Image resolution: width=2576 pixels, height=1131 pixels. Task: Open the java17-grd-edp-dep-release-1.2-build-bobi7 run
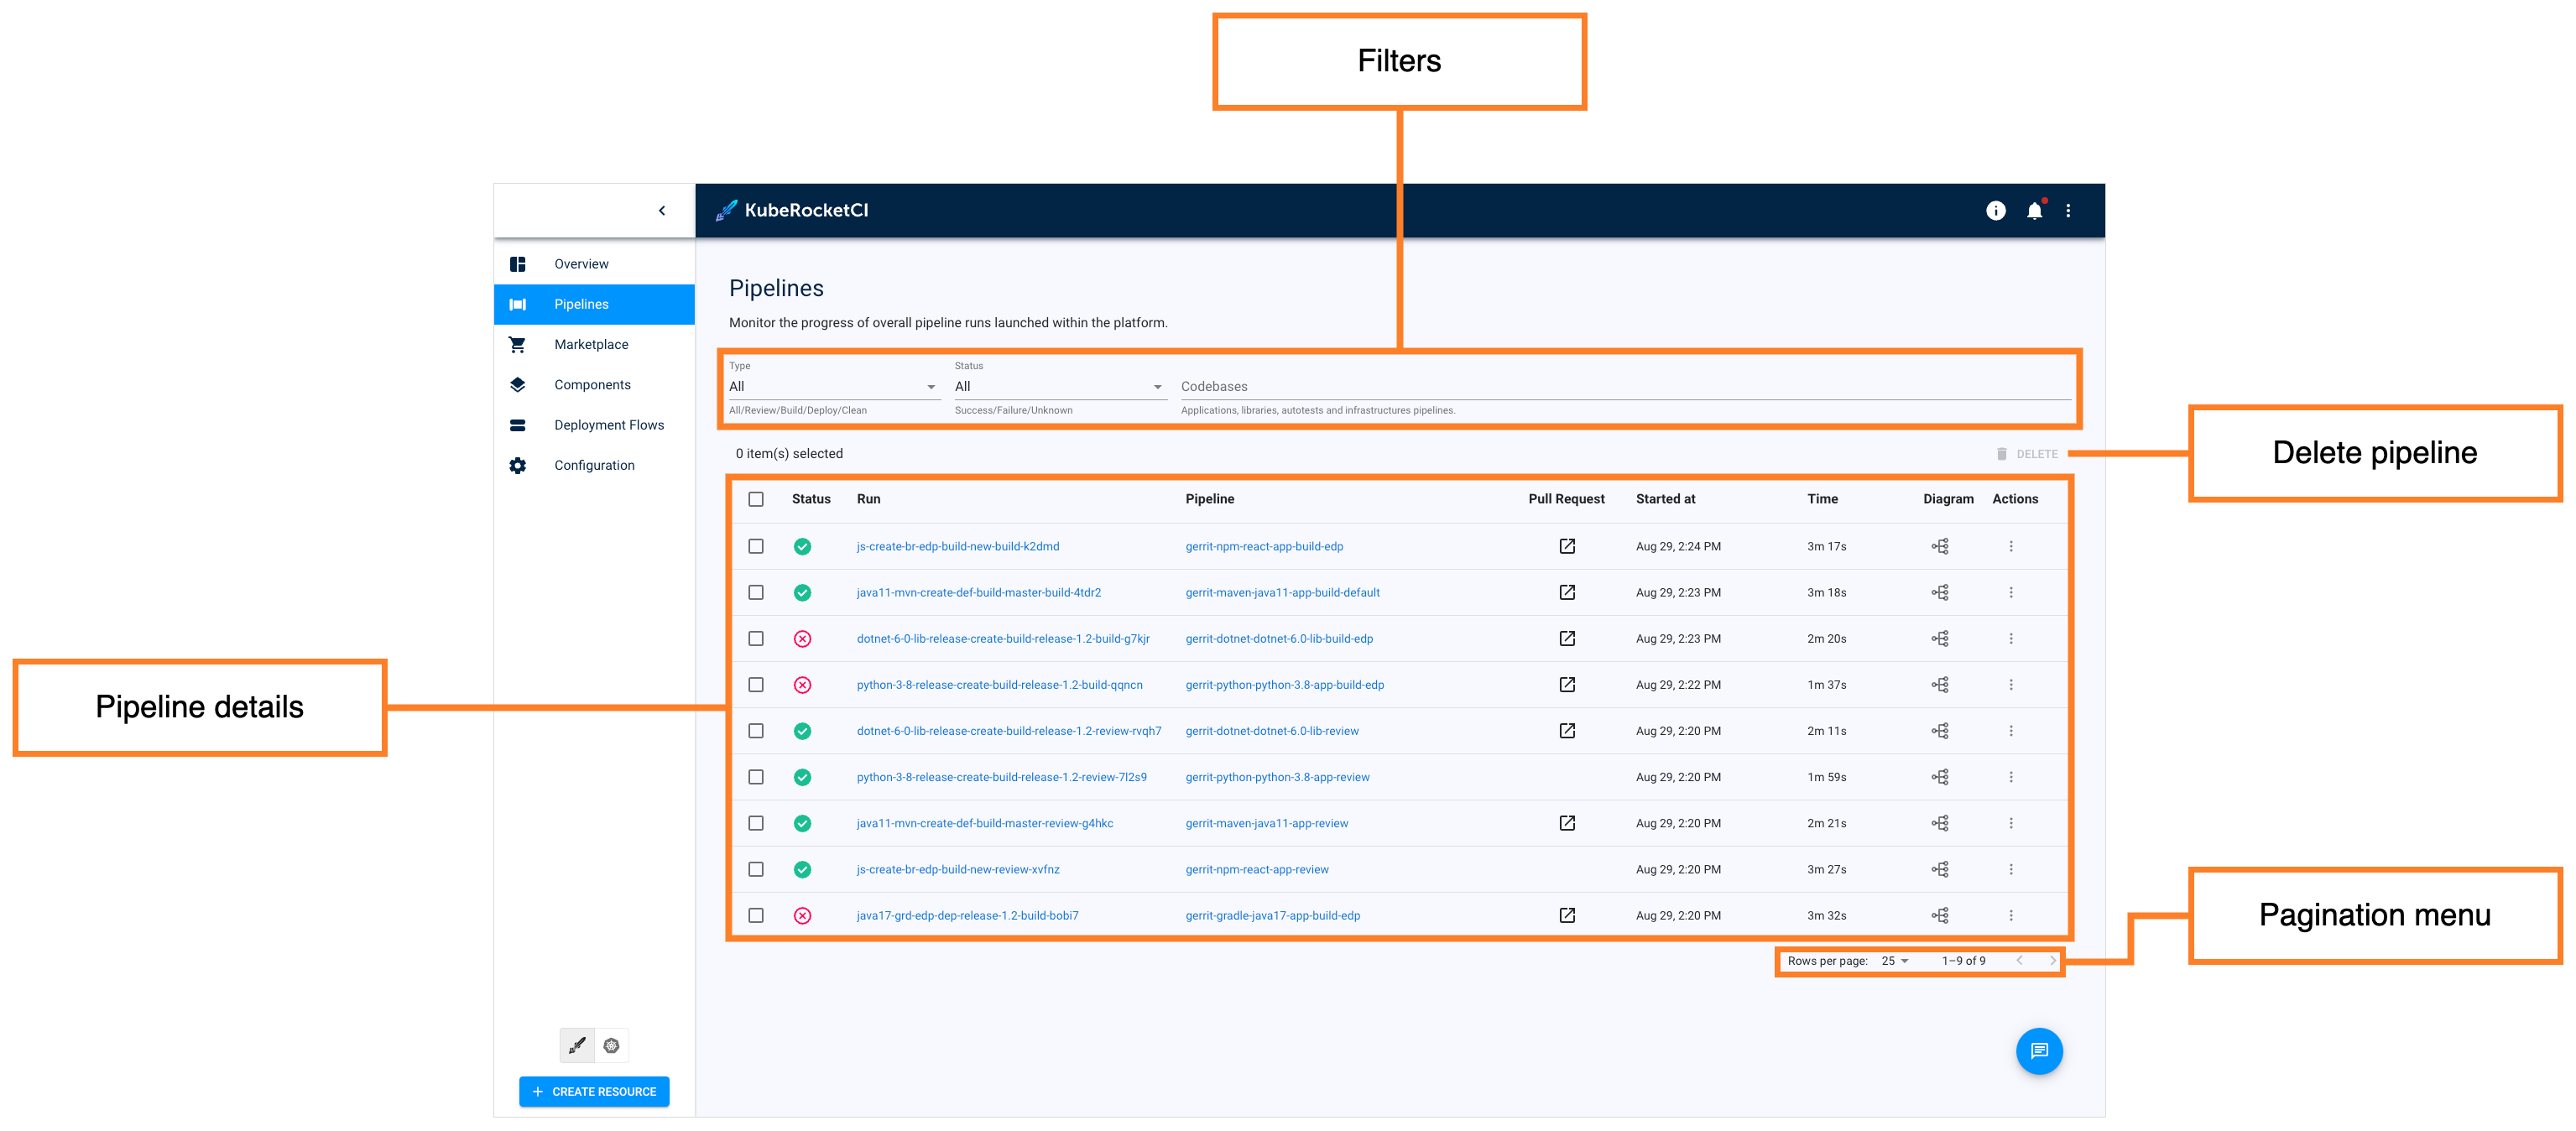pos(967,915)
